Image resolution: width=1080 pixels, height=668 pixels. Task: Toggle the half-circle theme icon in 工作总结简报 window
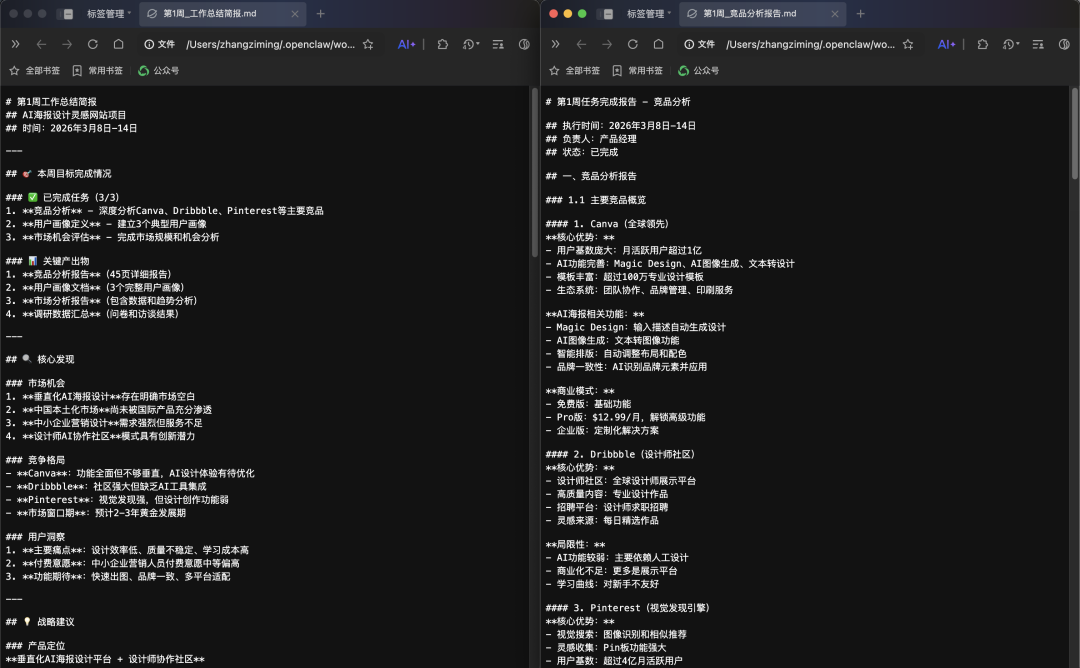tap(524, 44)
